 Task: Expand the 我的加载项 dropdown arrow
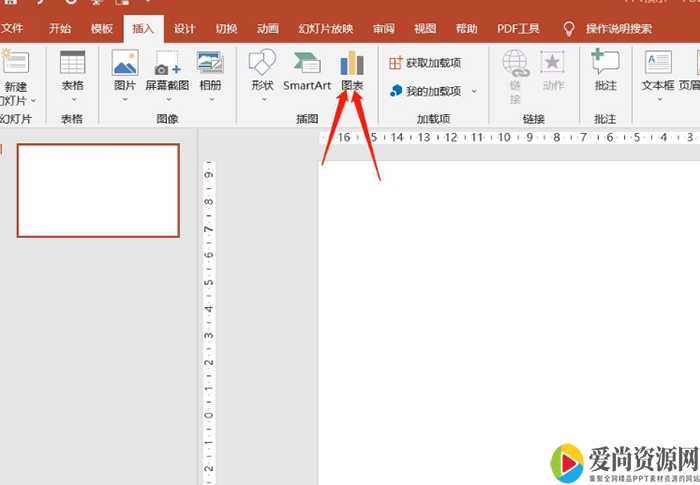[x=474, y=91]
